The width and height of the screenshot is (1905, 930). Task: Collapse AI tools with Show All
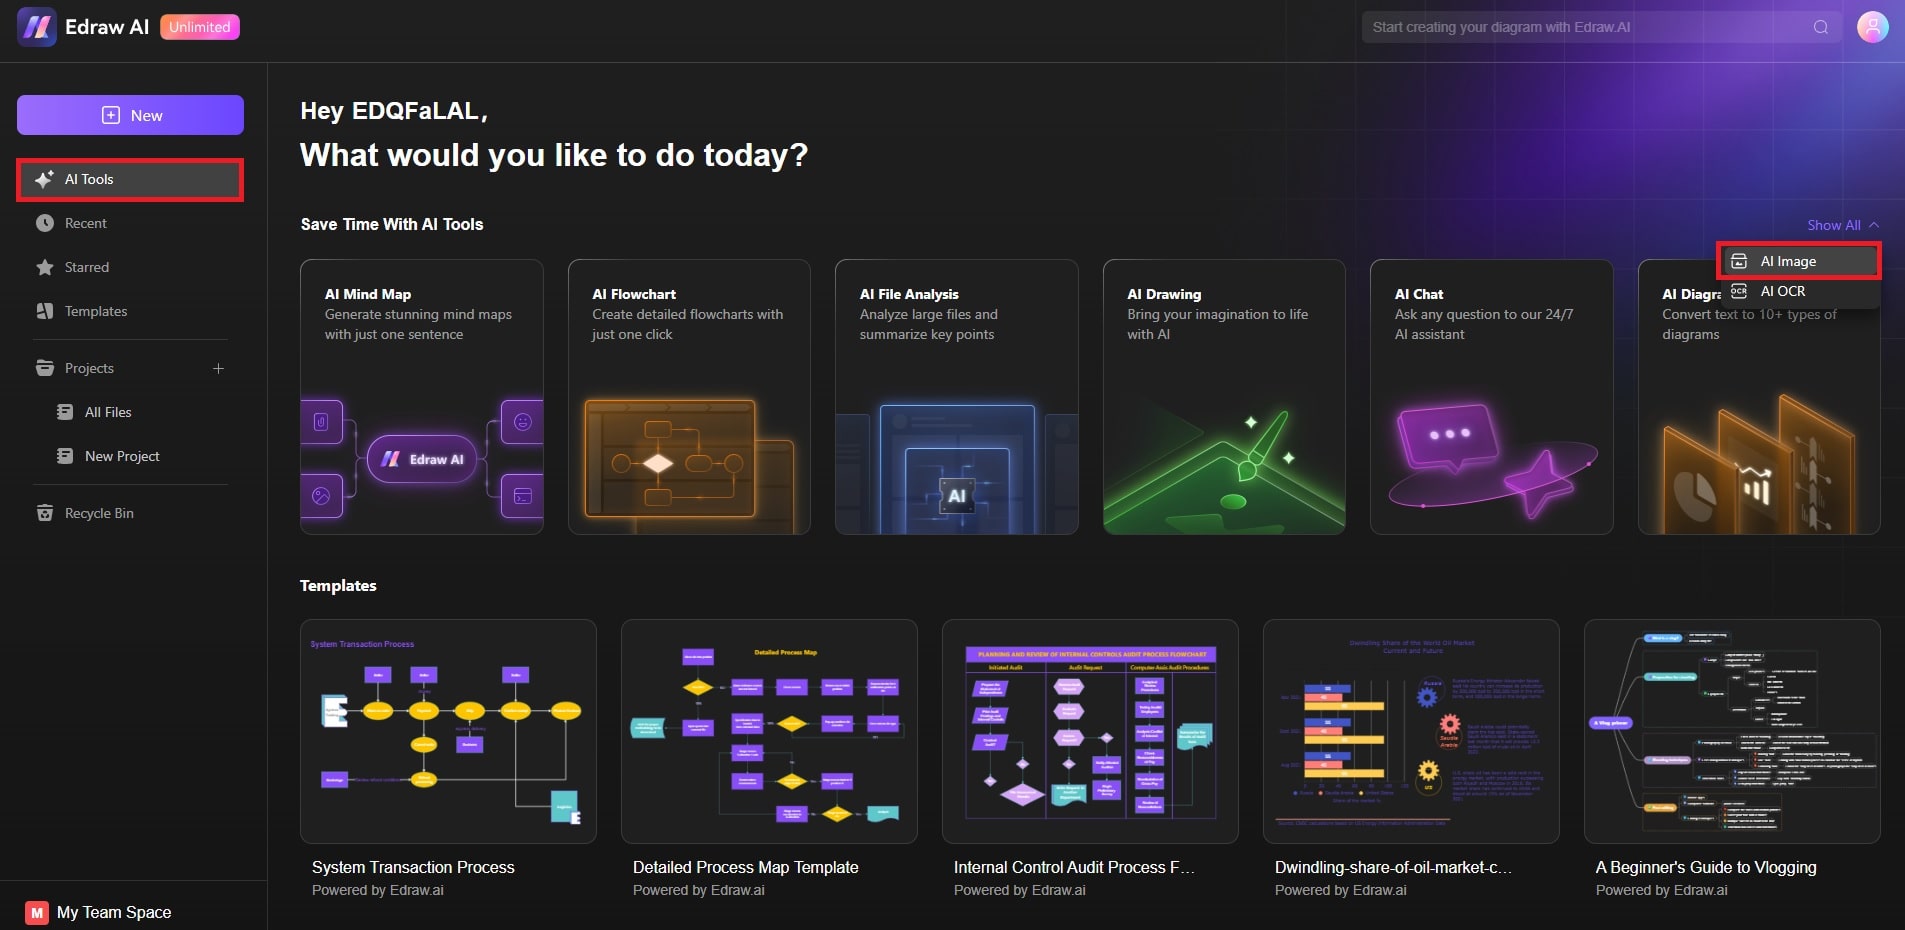tap(1843, 225)
